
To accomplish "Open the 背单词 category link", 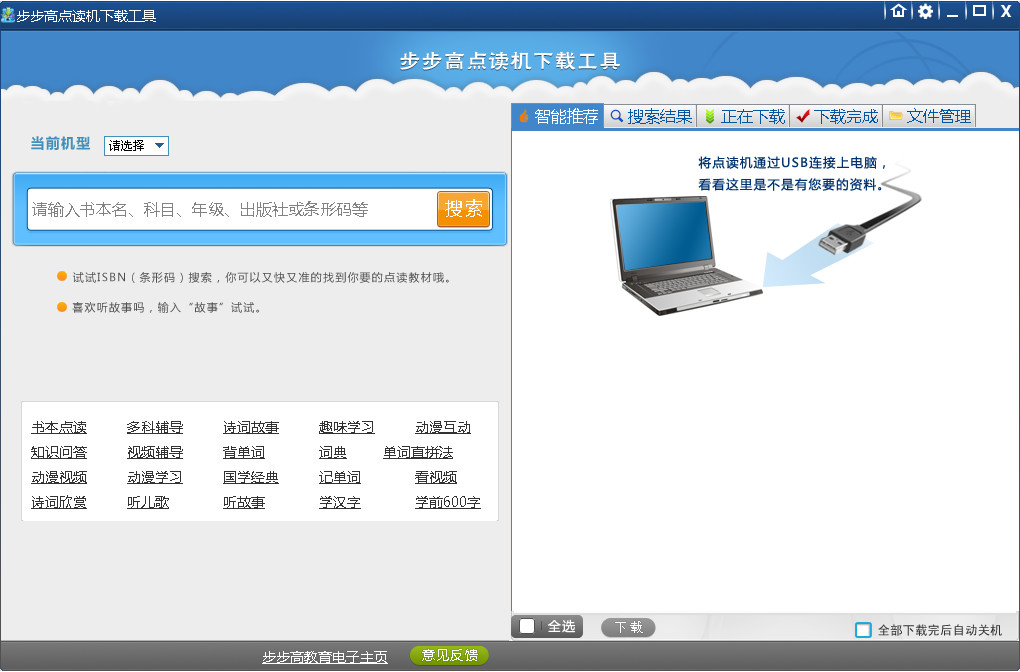I will [x=243, y=452].
